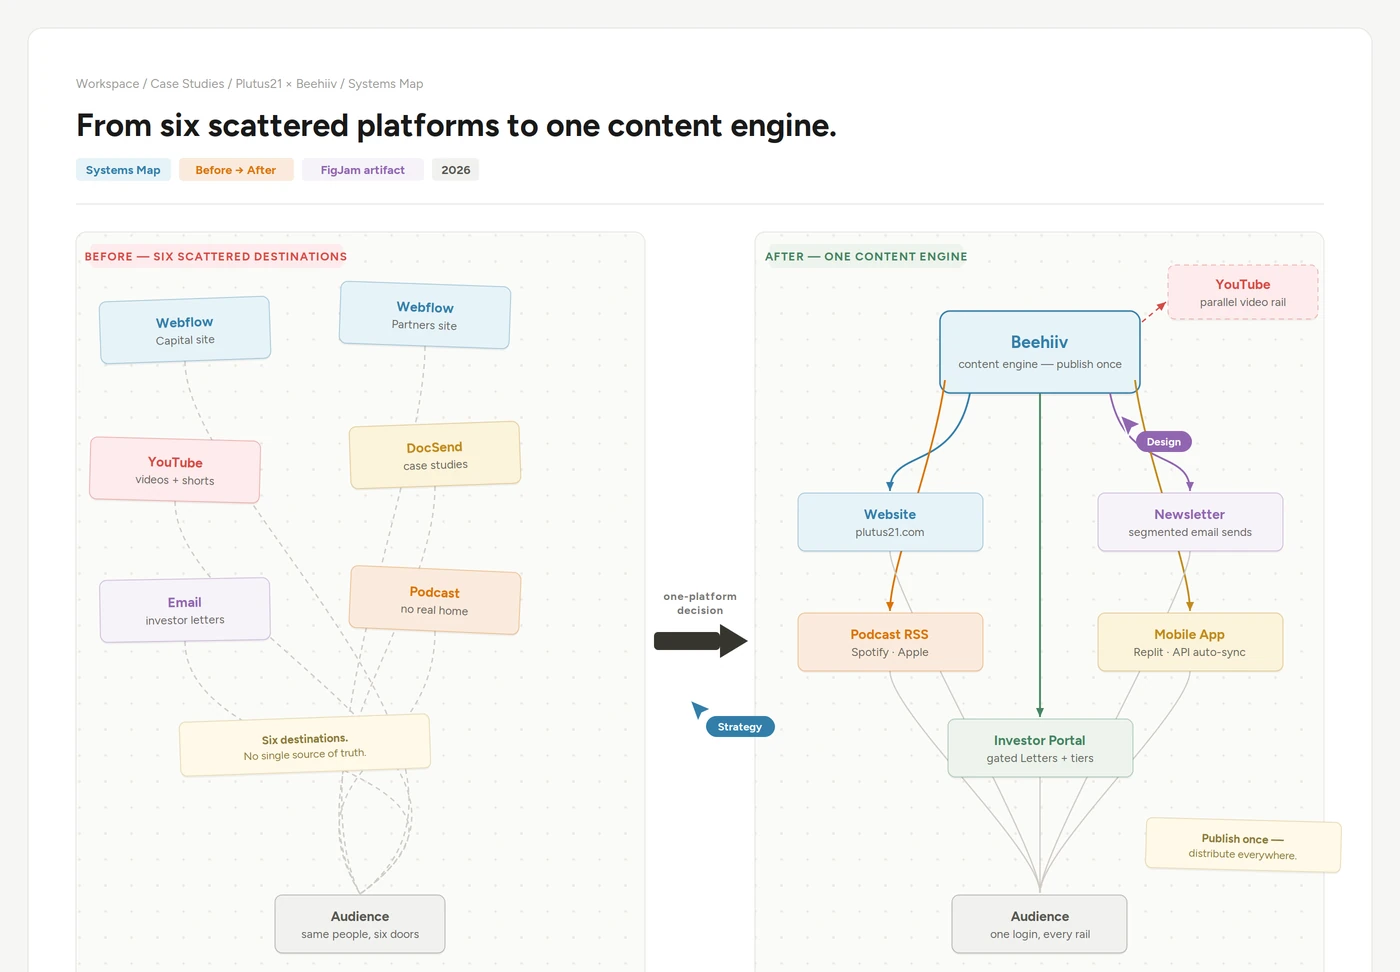This screenshot has height=972, width=1400.
Task: Click the Email investor letters card
Action: coord(185,610)
